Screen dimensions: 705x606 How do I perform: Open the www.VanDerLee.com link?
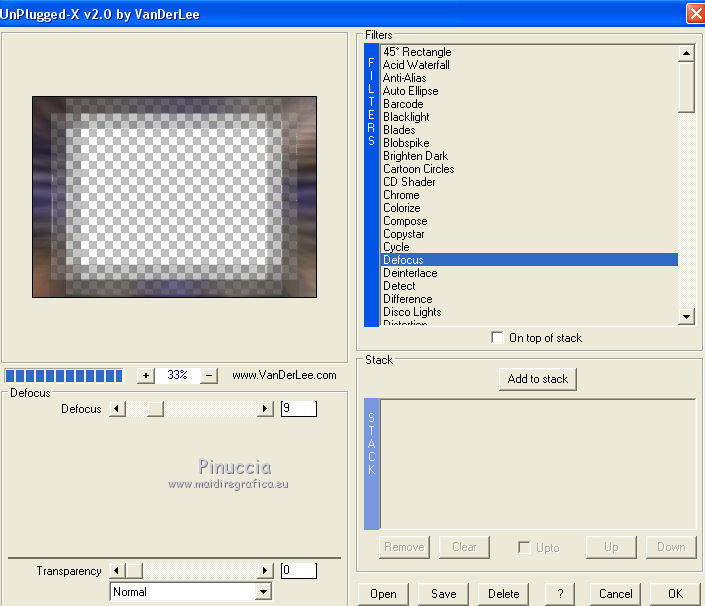[x=284, y=375]
